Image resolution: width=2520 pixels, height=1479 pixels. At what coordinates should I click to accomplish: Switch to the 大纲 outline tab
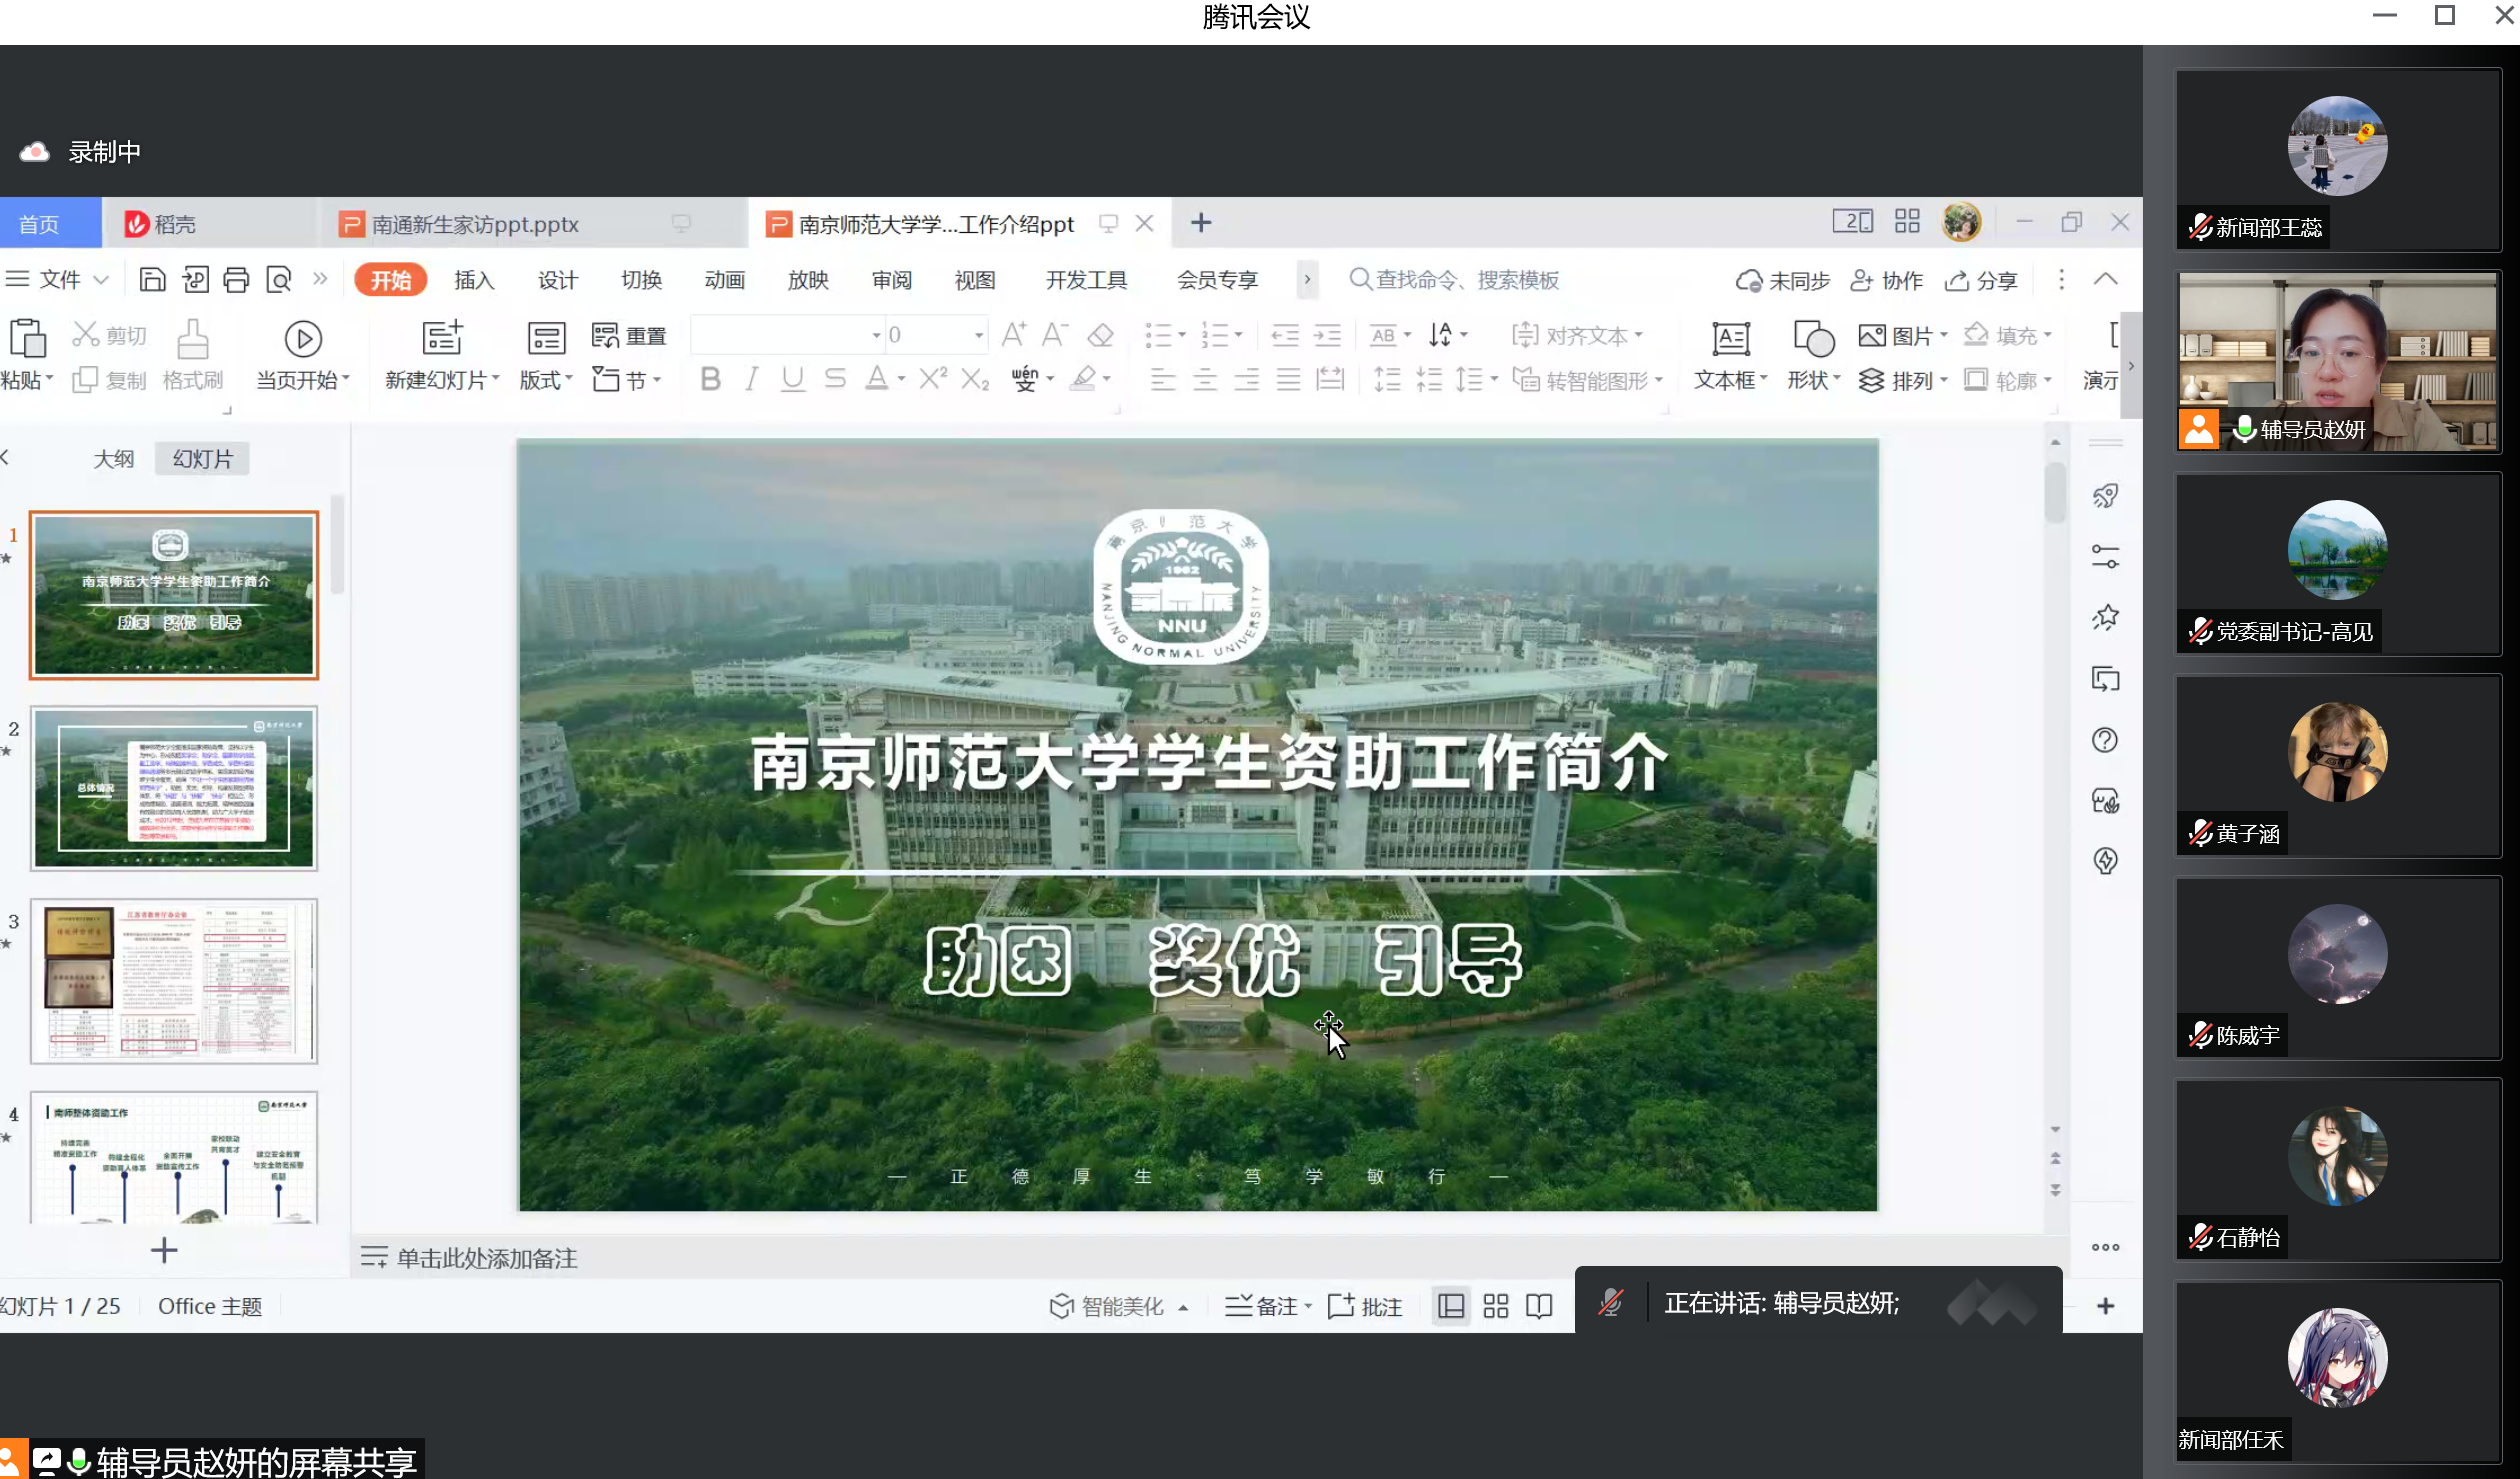[113, 459]
